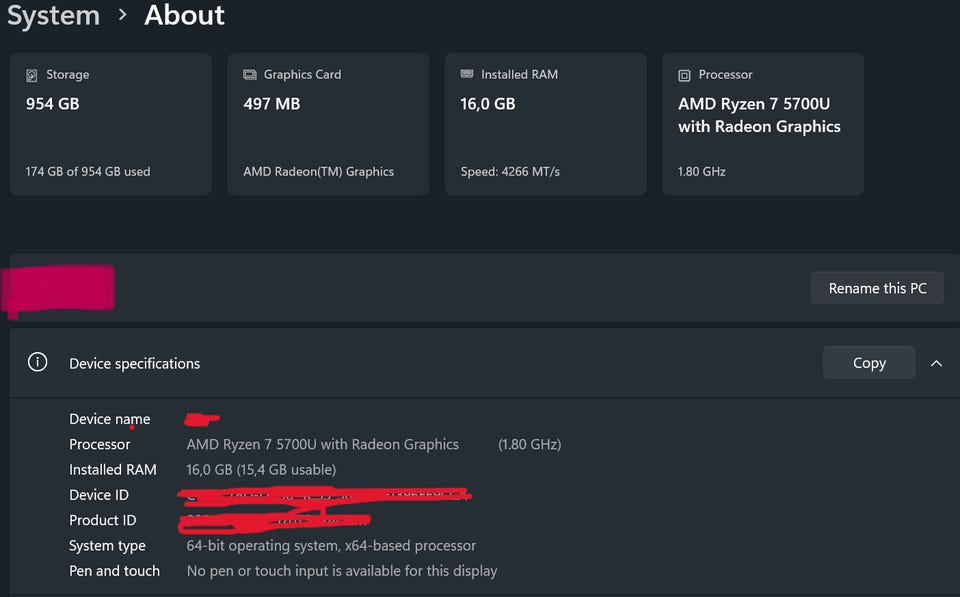Click the Processor chip icon
Viewport: 960px width, 597px height.
click(684, 75)
